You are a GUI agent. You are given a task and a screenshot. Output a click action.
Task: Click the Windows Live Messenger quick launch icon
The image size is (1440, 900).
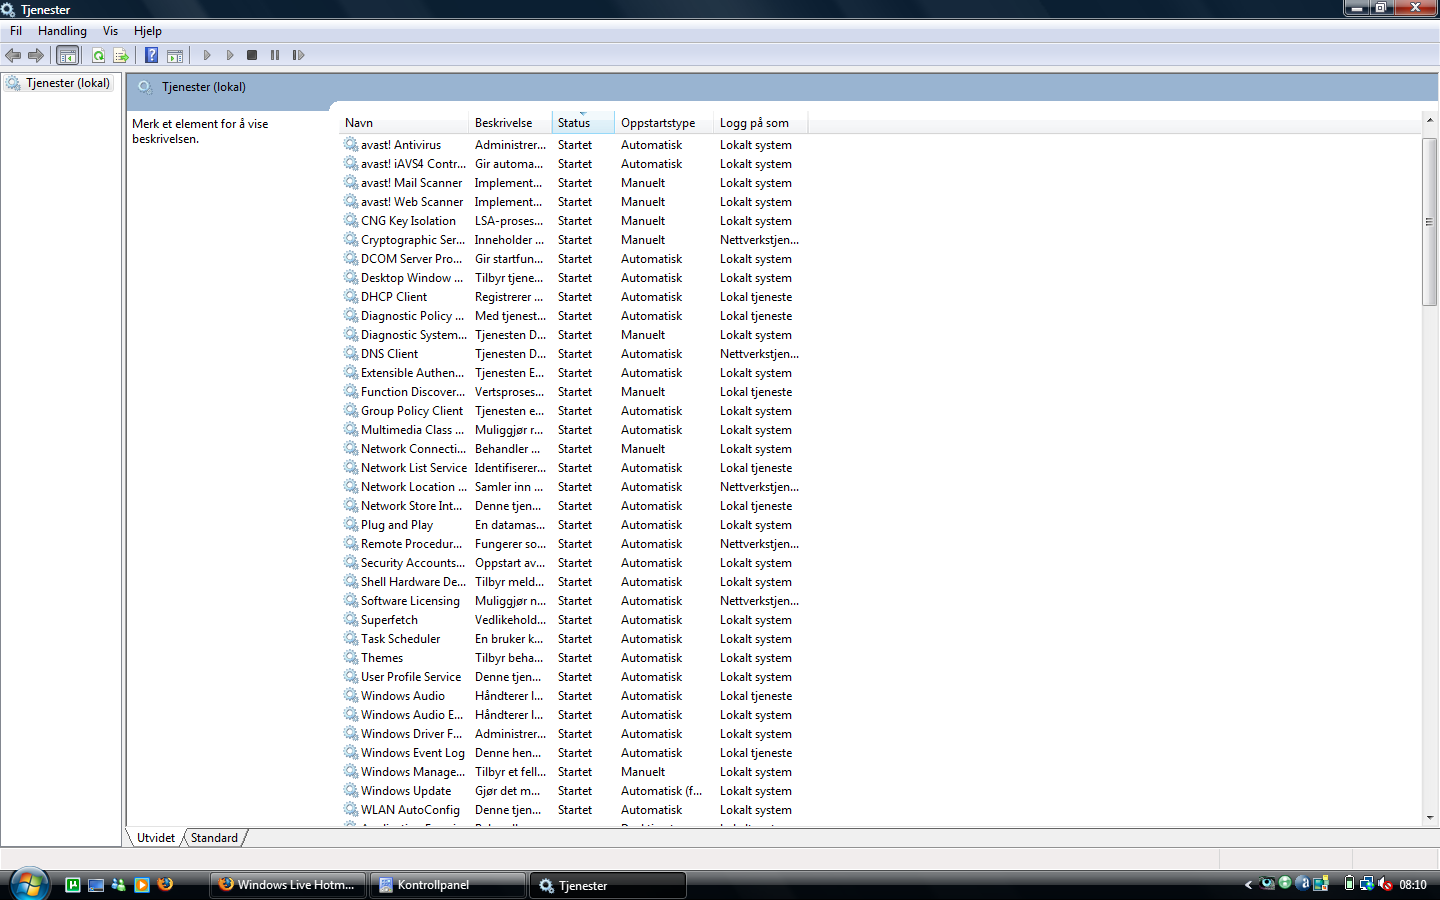click(x=119, y=884)
